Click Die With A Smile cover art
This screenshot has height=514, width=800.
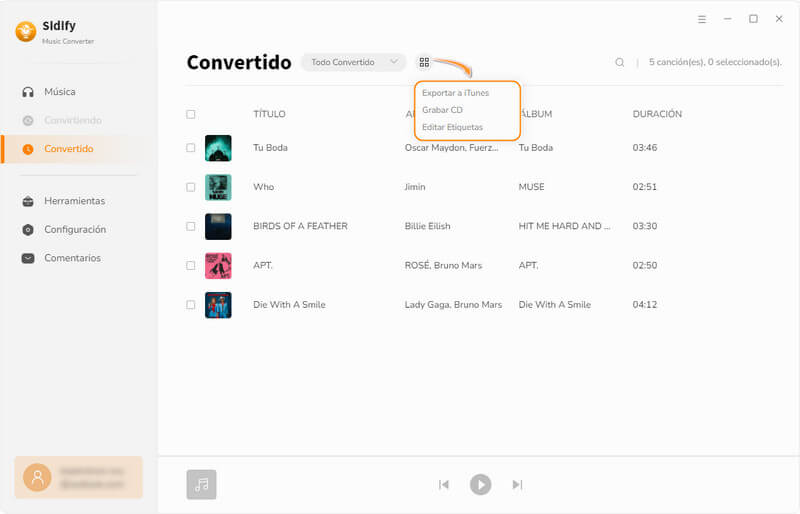pos(218,305)
